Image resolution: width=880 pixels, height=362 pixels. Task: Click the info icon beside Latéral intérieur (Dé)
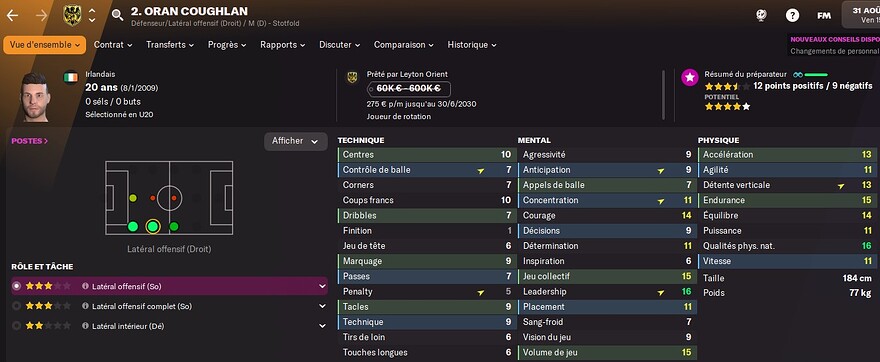85,326
